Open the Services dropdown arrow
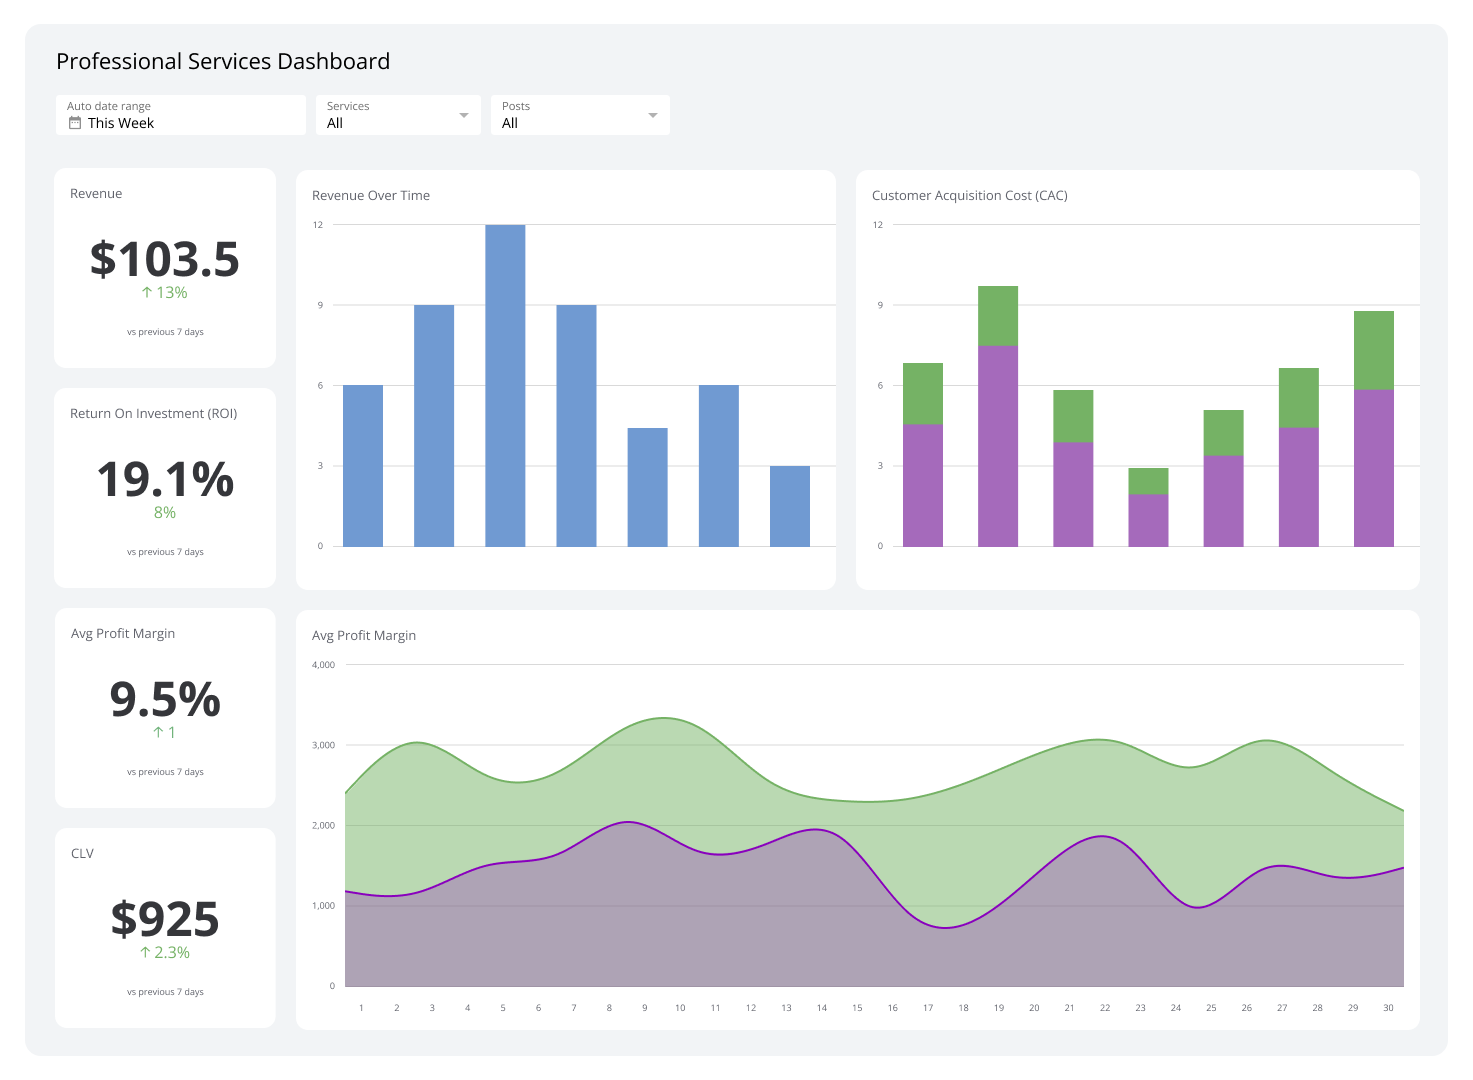 tap(464, 114)
